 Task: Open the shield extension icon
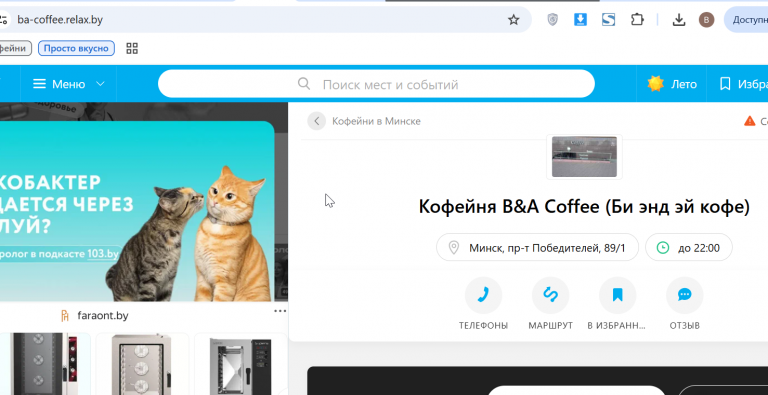pos(552,20)
